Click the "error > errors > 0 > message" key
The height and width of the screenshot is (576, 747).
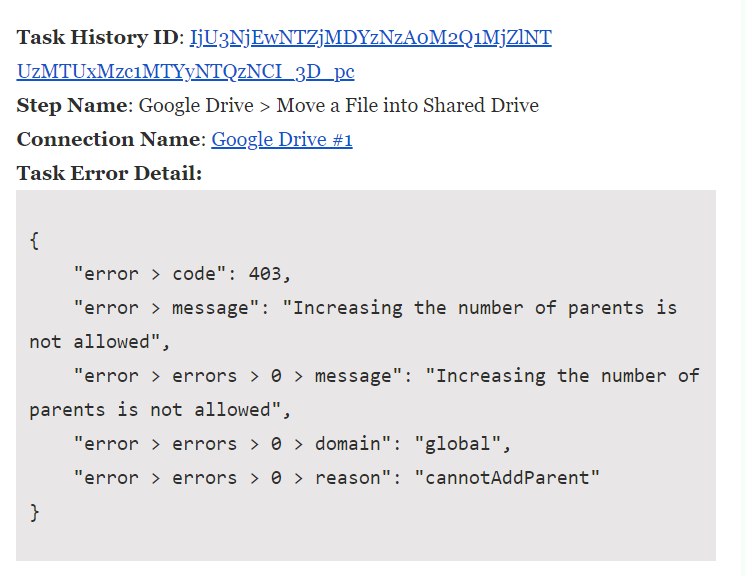tap(237, 376)
